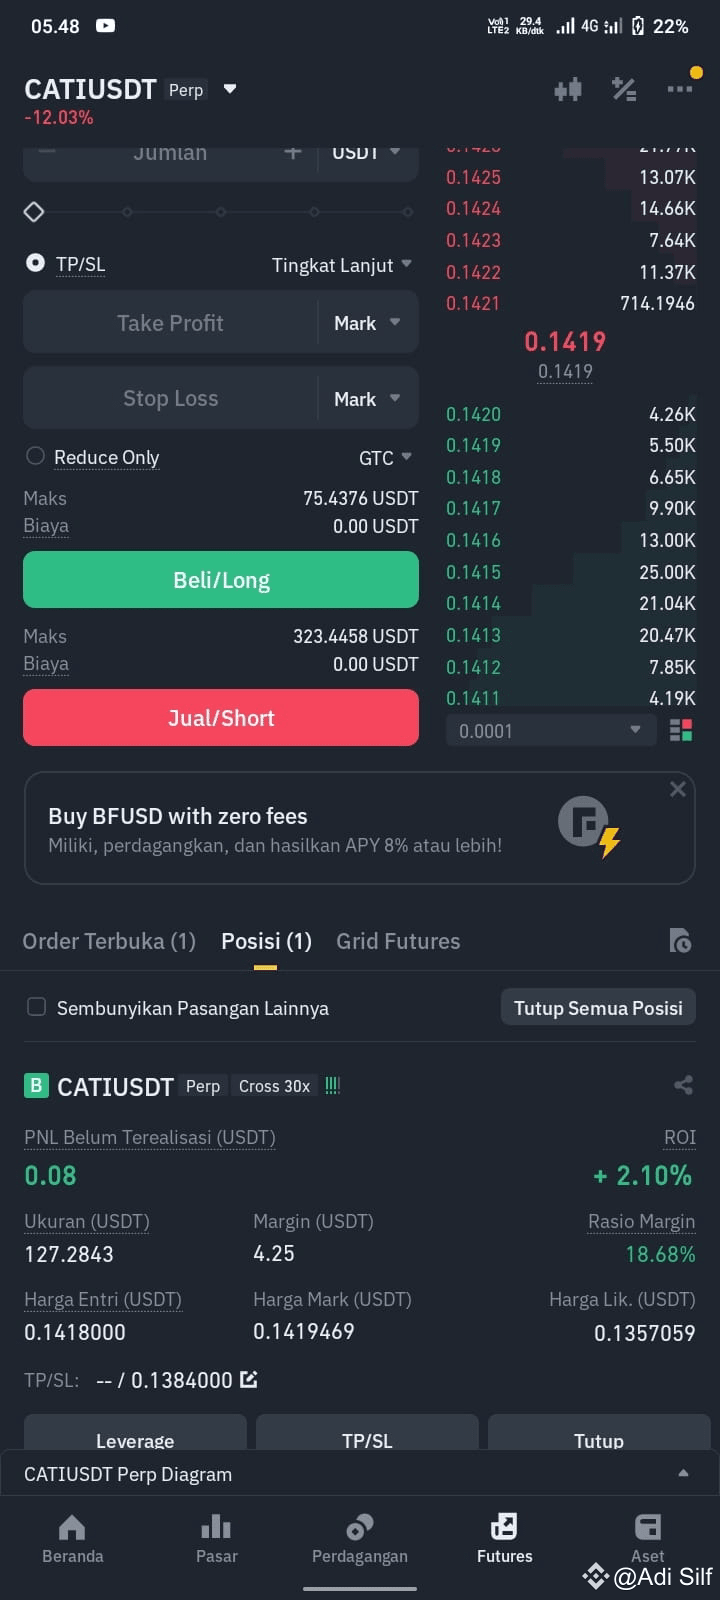The width and height of the screenshot is (720, 1600).
Task: Switch to the Grid Futures tab
Action: [x=398, y=941]
